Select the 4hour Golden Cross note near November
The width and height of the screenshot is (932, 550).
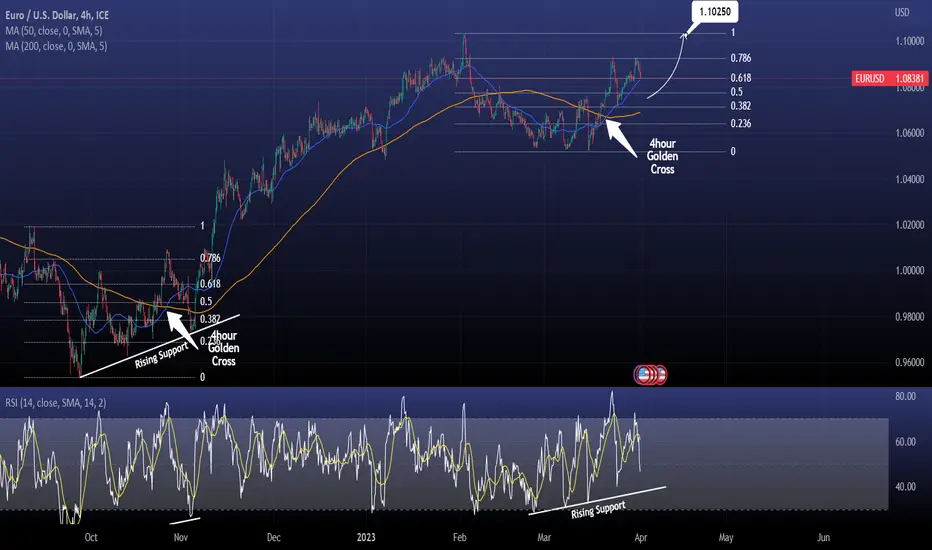[223, 348]
